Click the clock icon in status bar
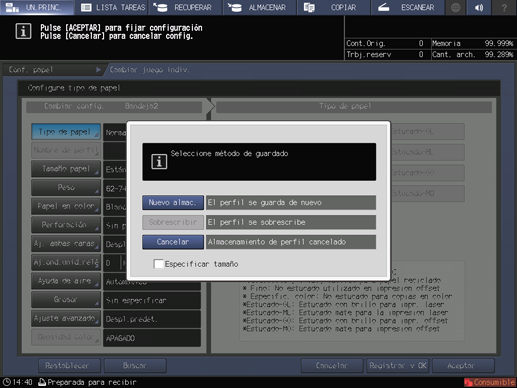The image size is (517, 388). pyautogui.click(x=7, y=382)
